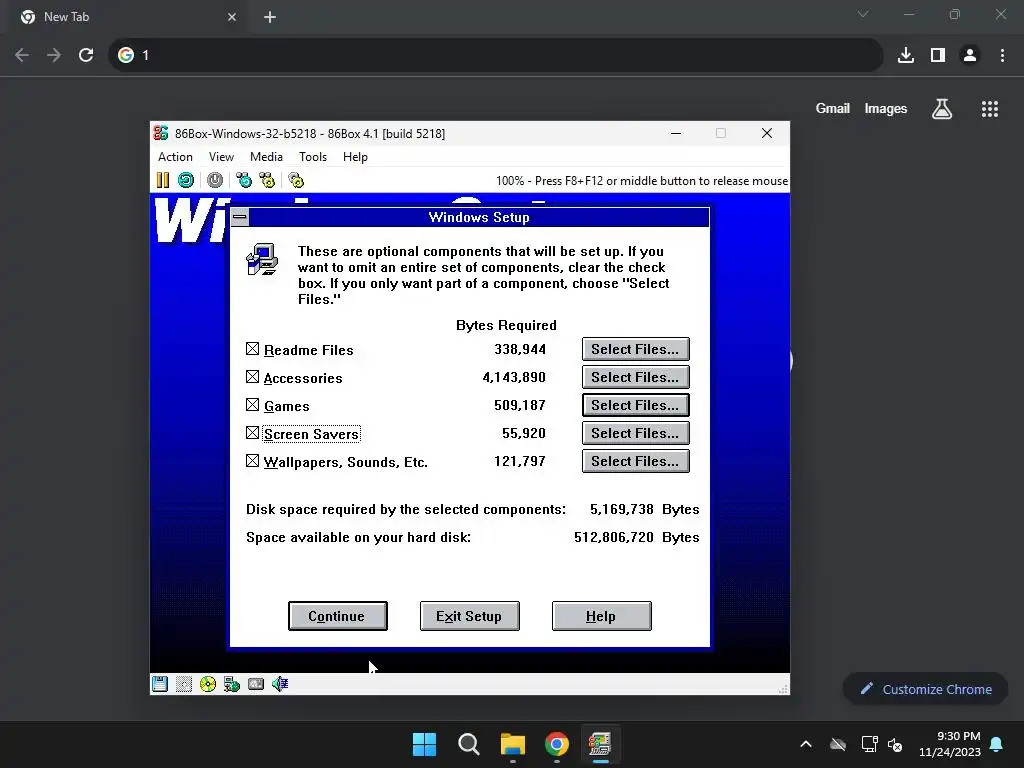This screenshot has width=1024, height=768.
Task: Hard reset the 86Box machine
Action: click(186, 180)
